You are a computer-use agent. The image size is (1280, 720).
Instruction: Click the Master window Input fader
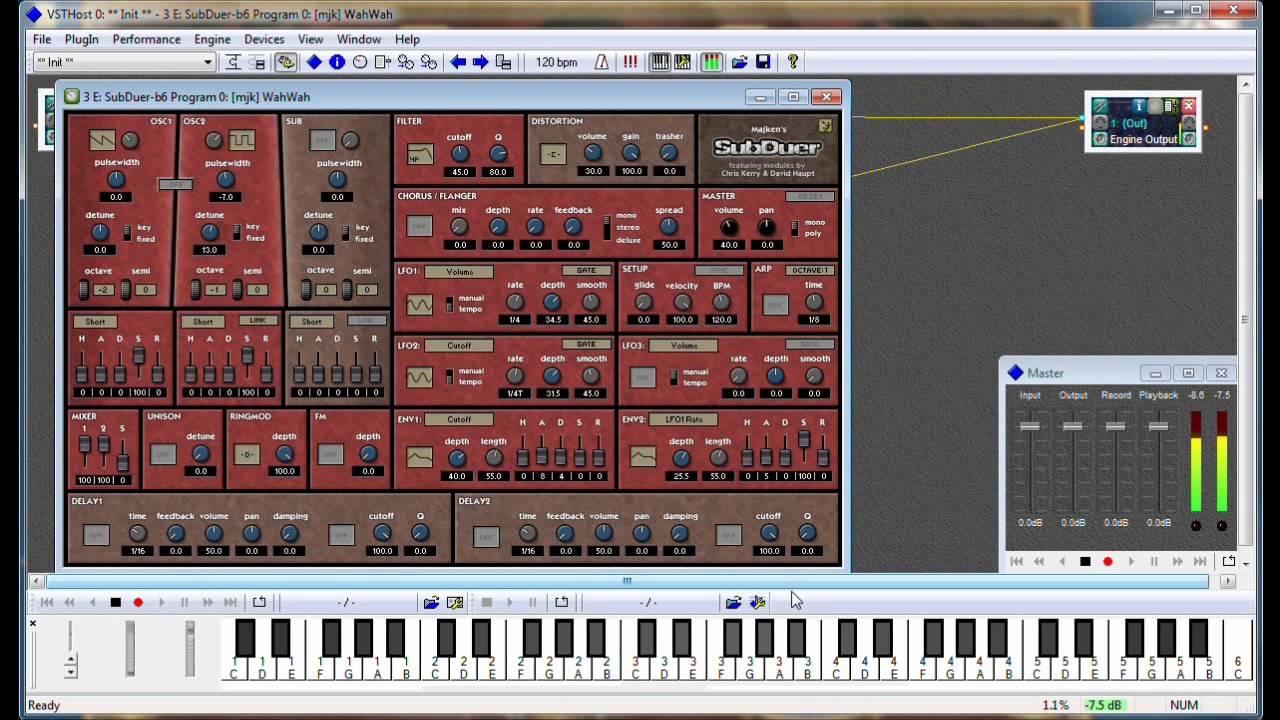pos(1030,426)
